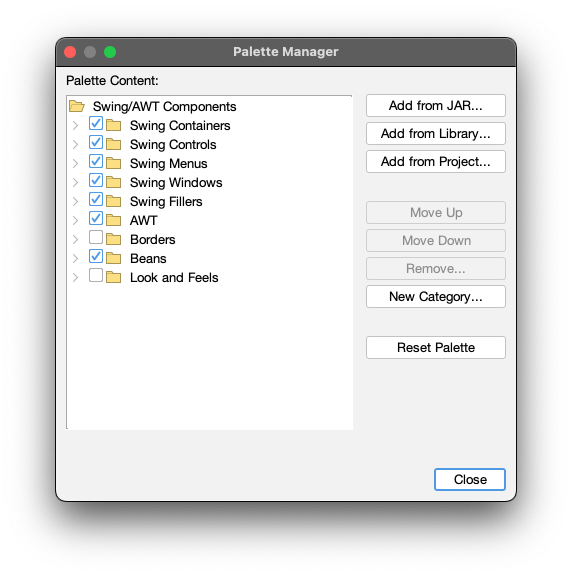Viewport: 572px width, 575px height.
Task: Enable the Borders category checkbox
Action: click(96, 238)
